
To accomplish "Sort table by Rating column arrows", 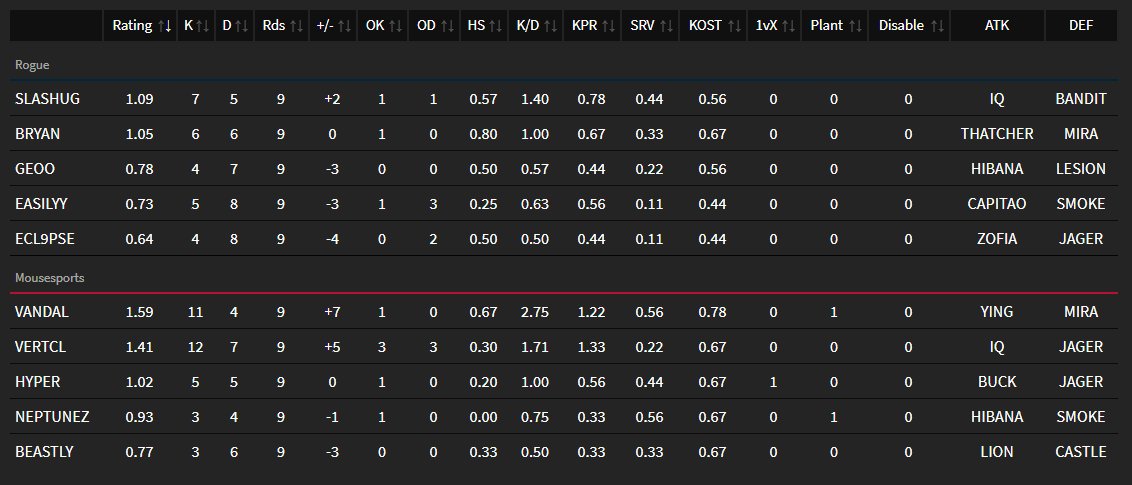I will click(x=165, y=26).
